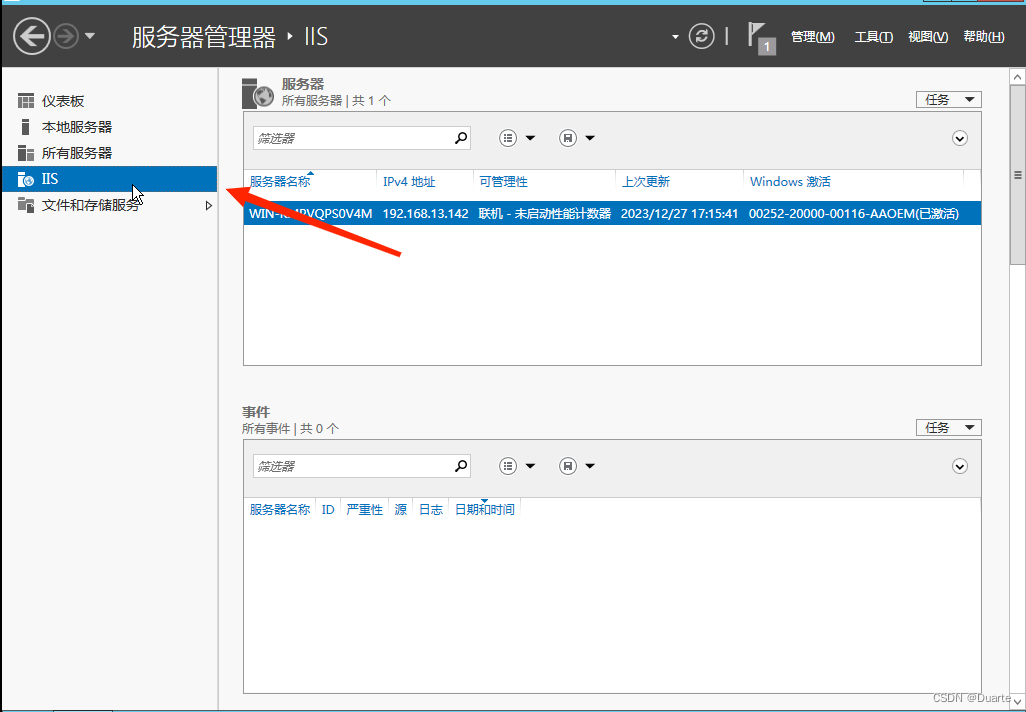The image size is (1026, 712).
Task: Click search magnifier in 事件 filter
Action: 461,465
